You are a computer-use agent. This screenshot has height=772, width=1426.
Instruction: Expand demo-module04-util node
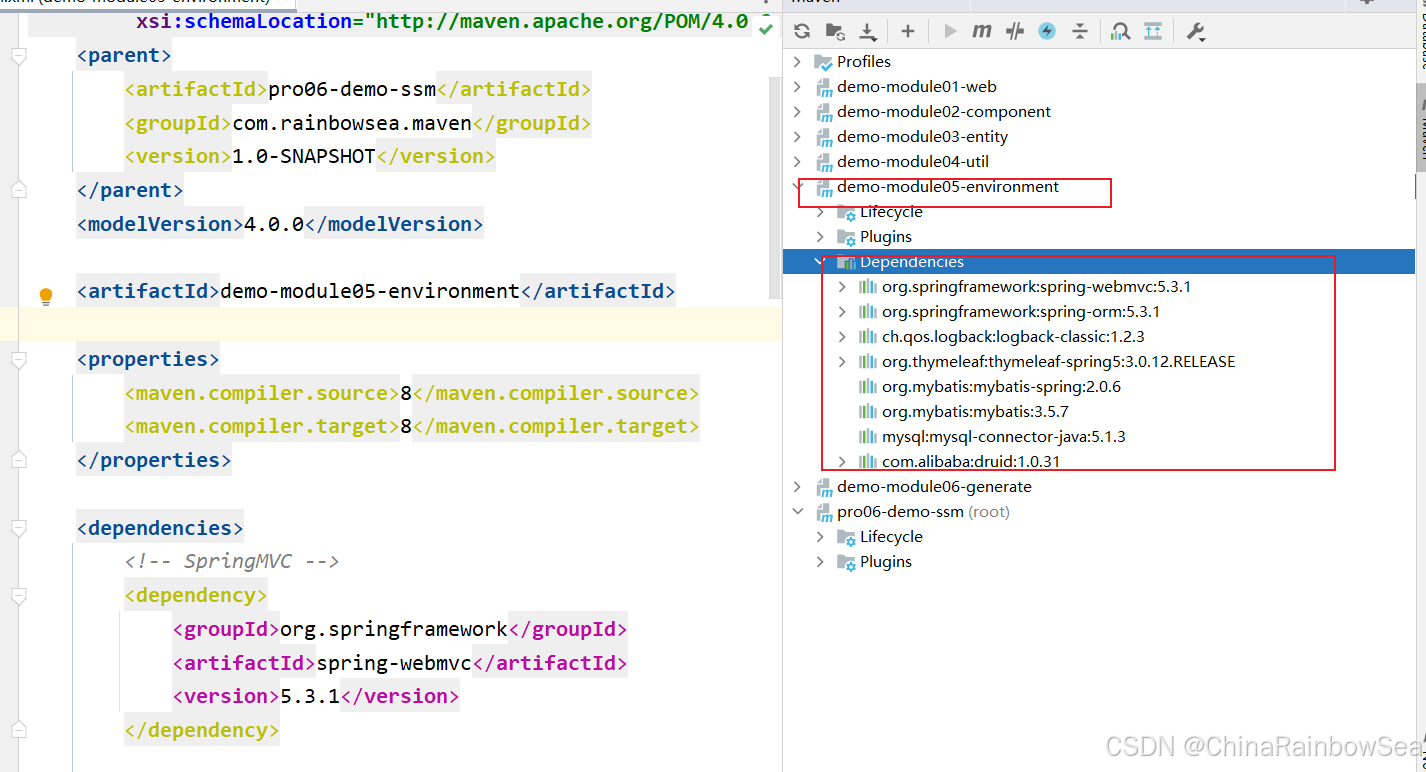tap(797, 162)
